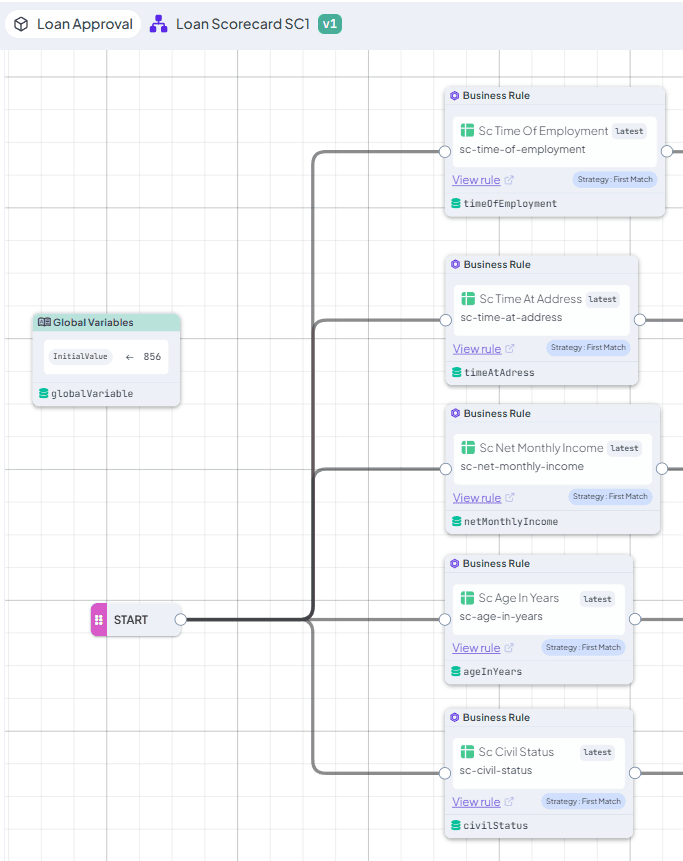This screenshot has width=683, height=861.
Task: Click the timeAtAdress database icon
Action: coord(457,372)
